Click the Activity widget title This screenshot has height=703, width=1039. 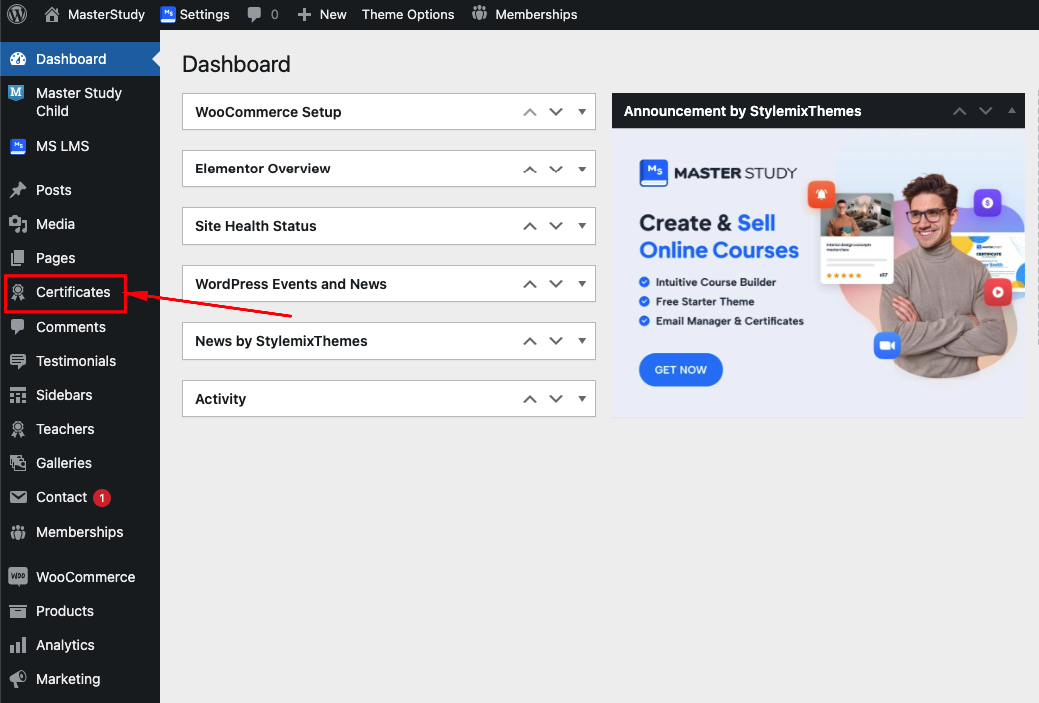[x=220, y=399]
